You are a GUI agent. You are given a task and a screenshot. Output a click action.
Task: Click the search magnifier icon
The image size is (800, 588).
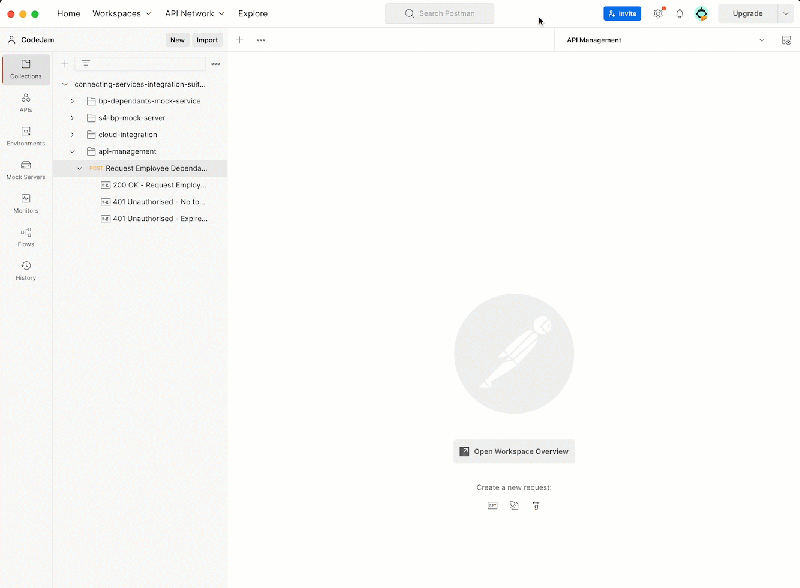click(409, 13)
